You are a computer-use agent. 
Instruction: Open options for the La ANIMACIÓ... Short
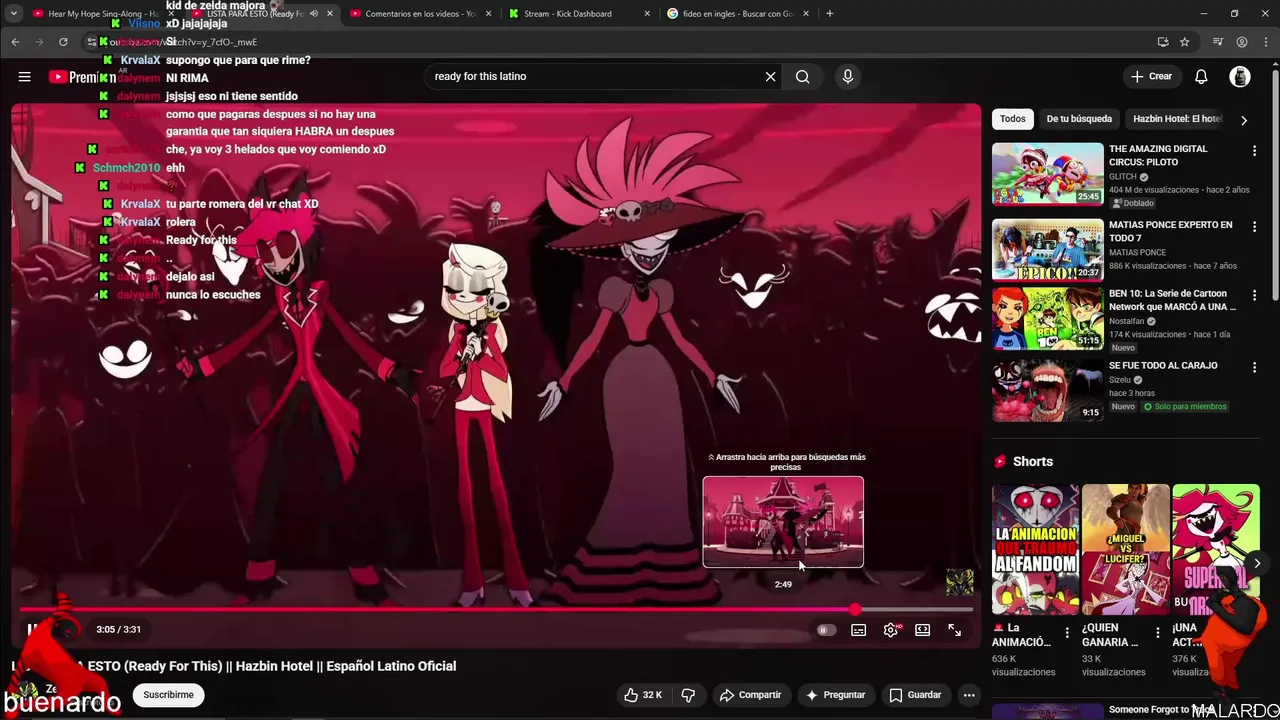[x=1067, y=633]
